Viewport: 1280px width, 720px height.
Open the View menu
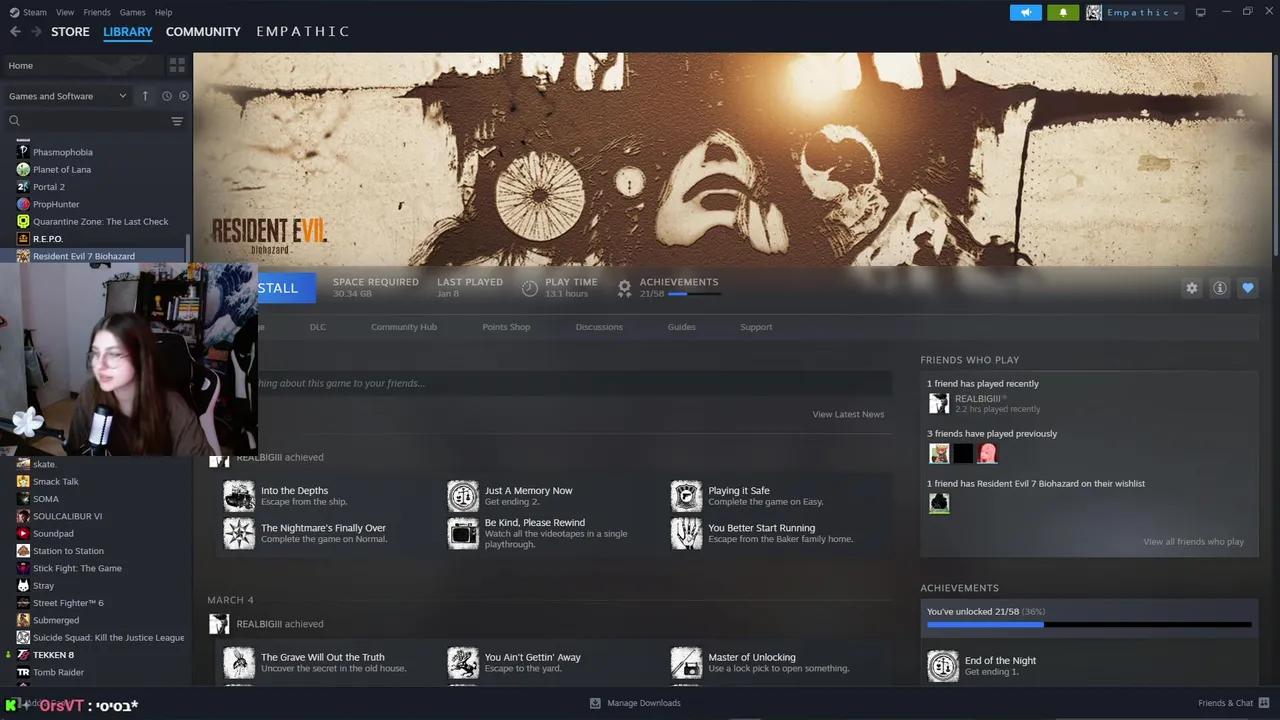tap(65, 12)
